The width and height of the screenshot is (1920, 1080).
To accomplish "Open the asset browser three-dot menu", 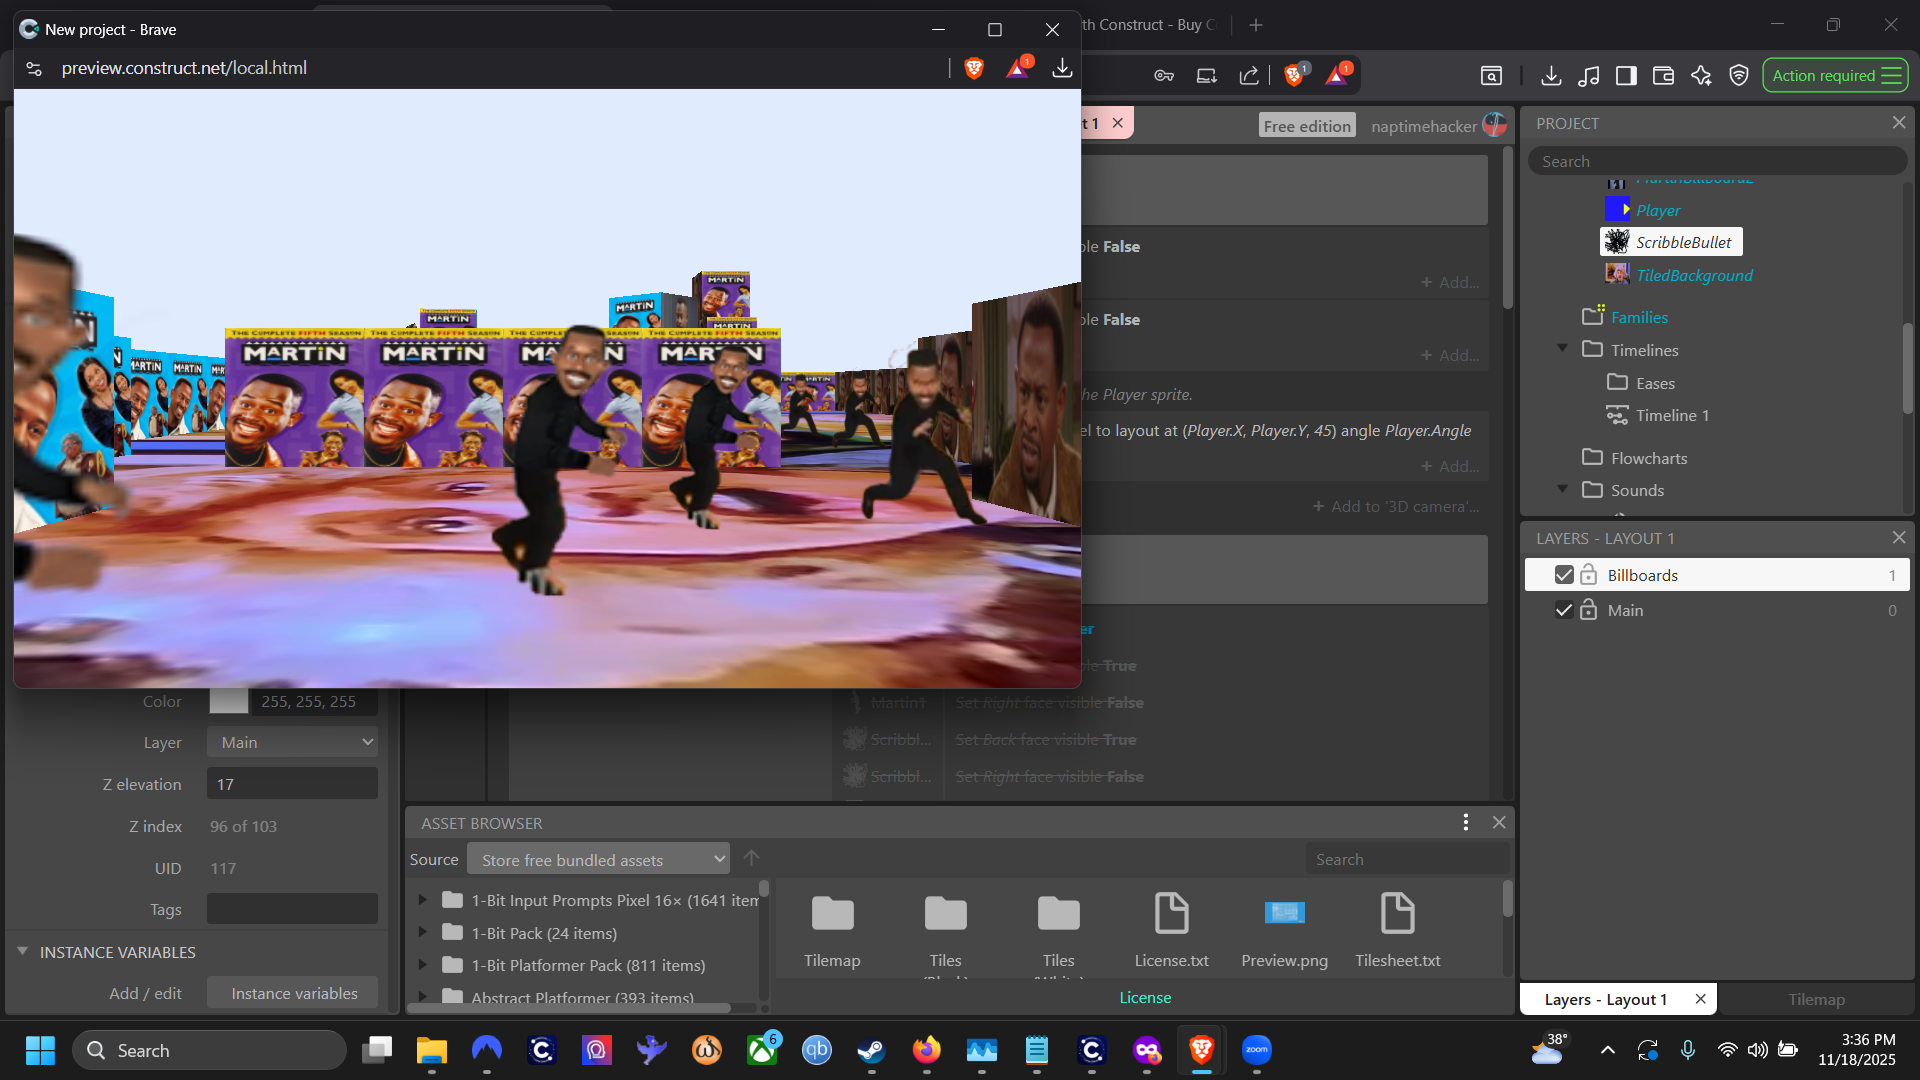I will click(x=1466, y=822).
